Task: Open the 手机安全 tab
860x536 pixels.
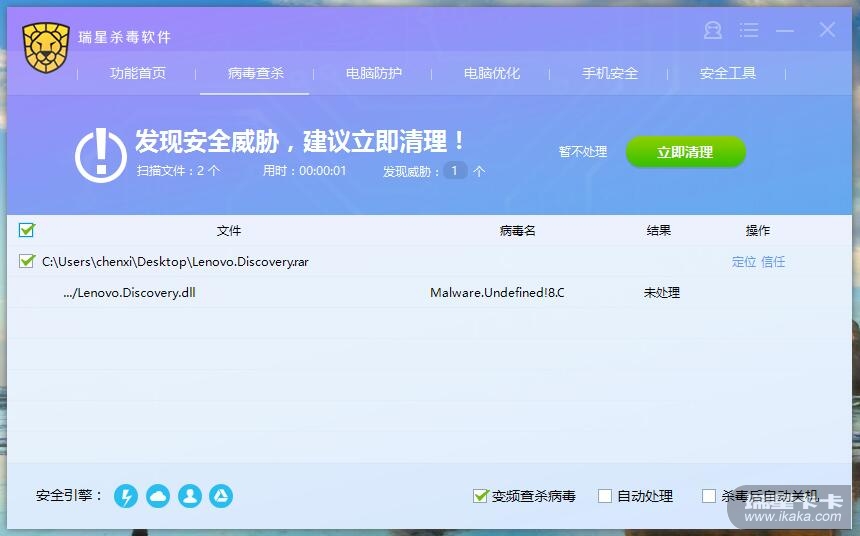Action: coord(610,73)
